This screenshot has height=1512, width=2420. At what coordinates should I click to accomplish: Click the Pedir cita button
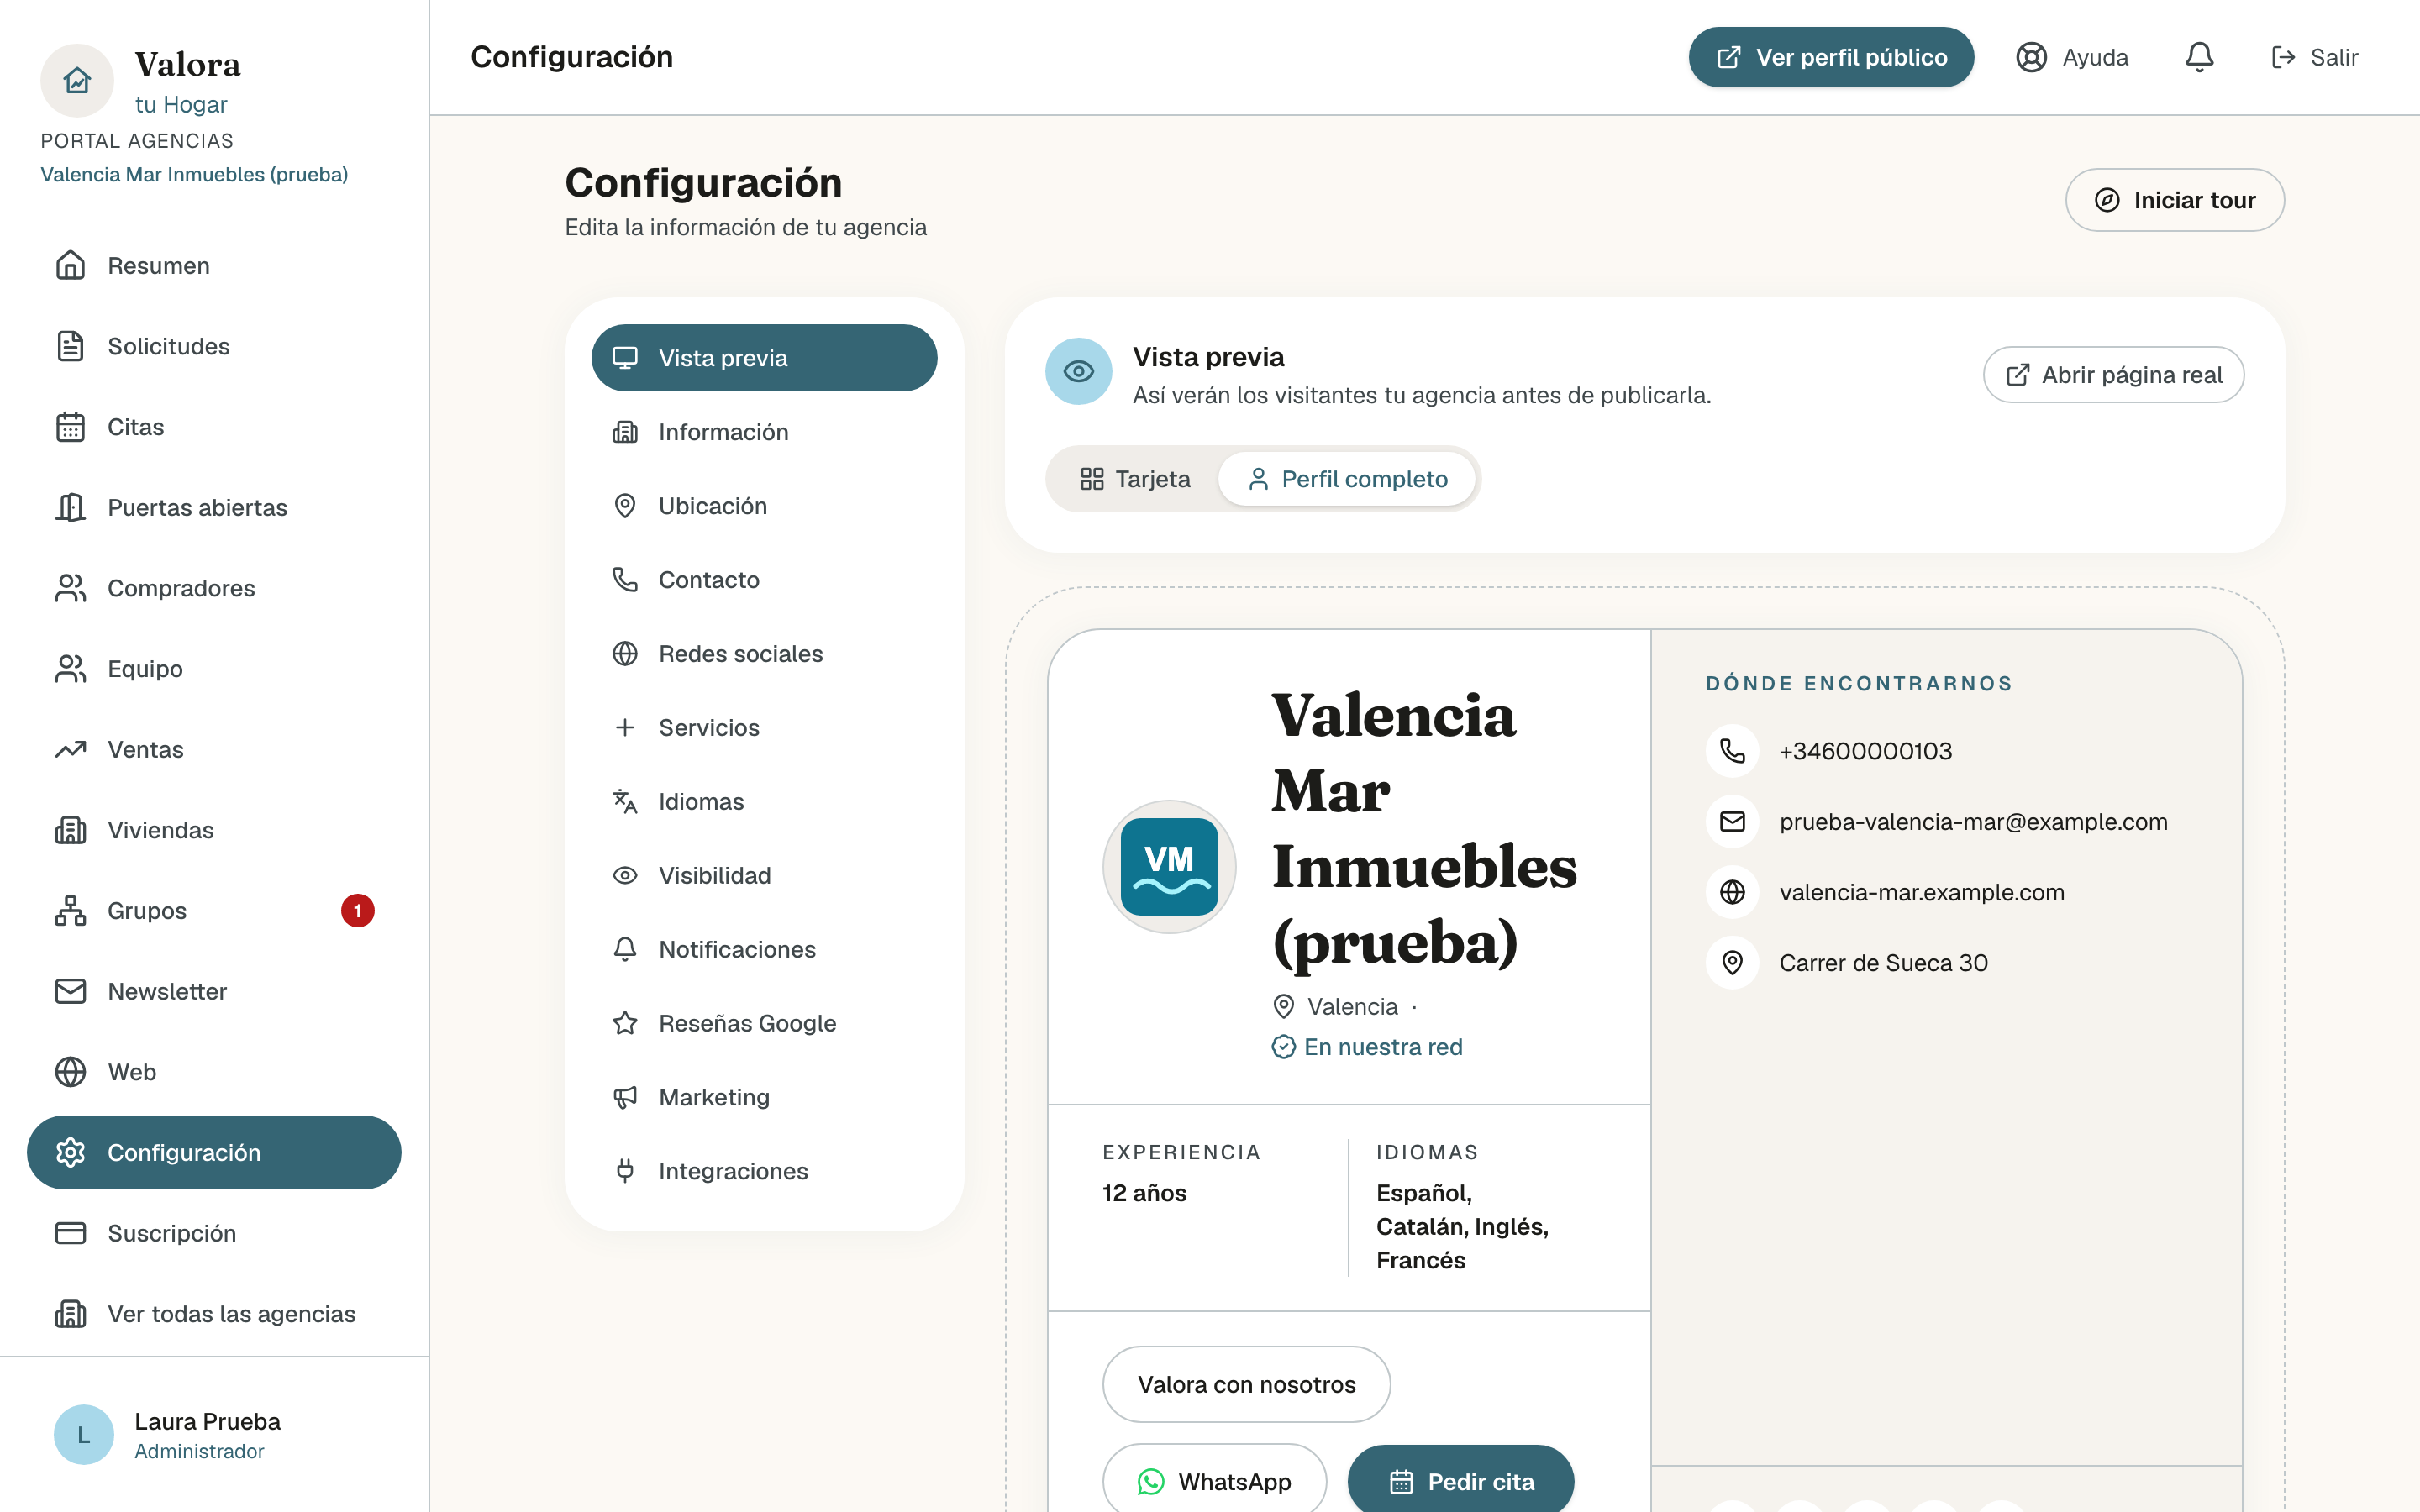pyautogui.click(x=1461, y=1481)
